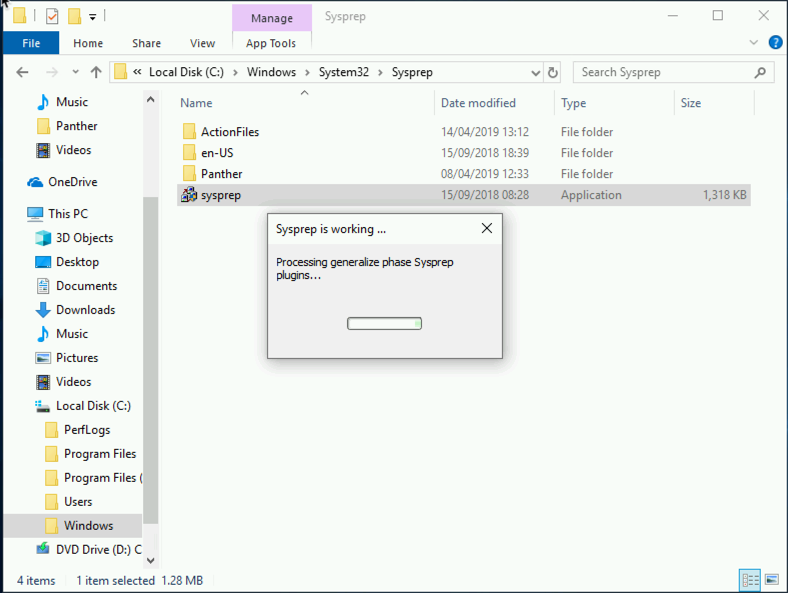Click the date 14/04/2019 13:12
Viewport: 788px width, 593px height.
click(x=485, y=132)
